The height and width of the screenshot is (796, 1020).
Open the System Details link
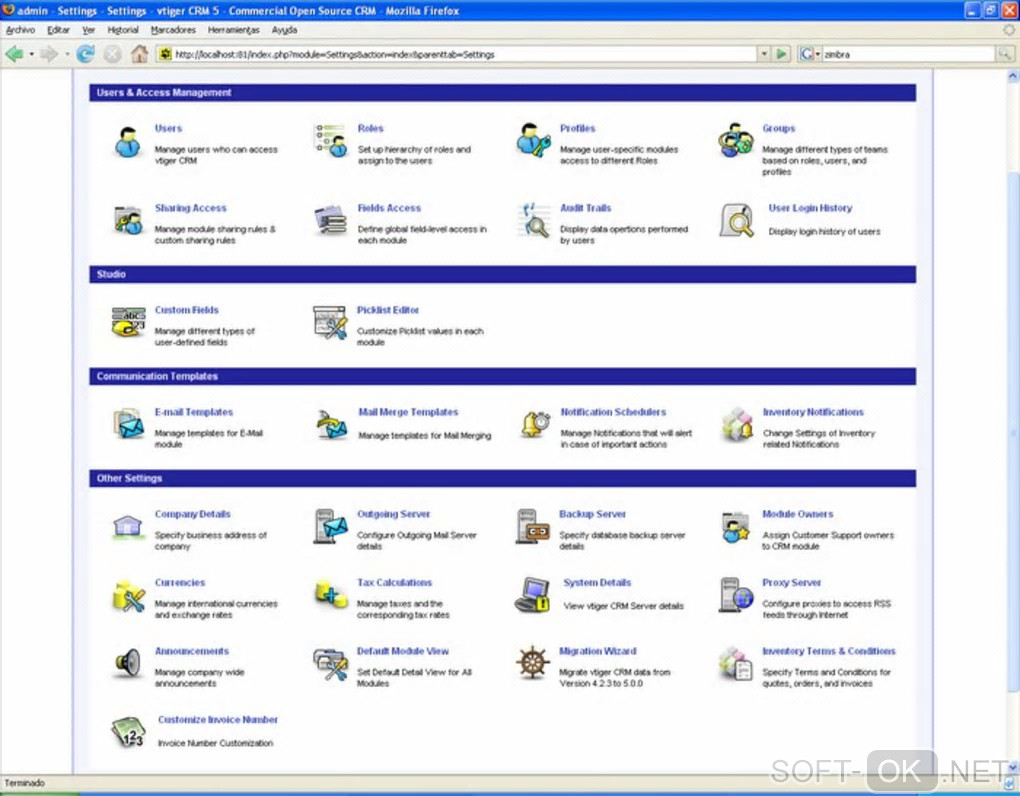[x=597, y=583]
